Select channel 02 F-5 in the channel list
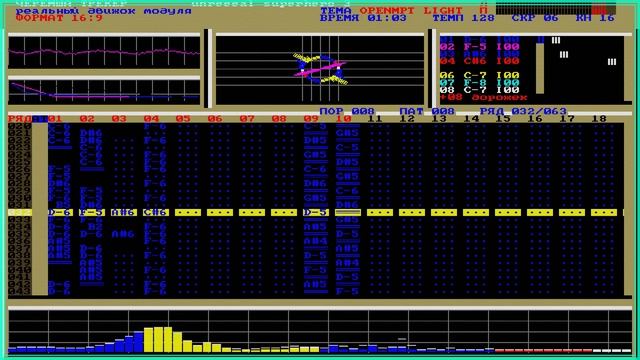Viewport: 640px width, 360px height. (x=480, y=47)
